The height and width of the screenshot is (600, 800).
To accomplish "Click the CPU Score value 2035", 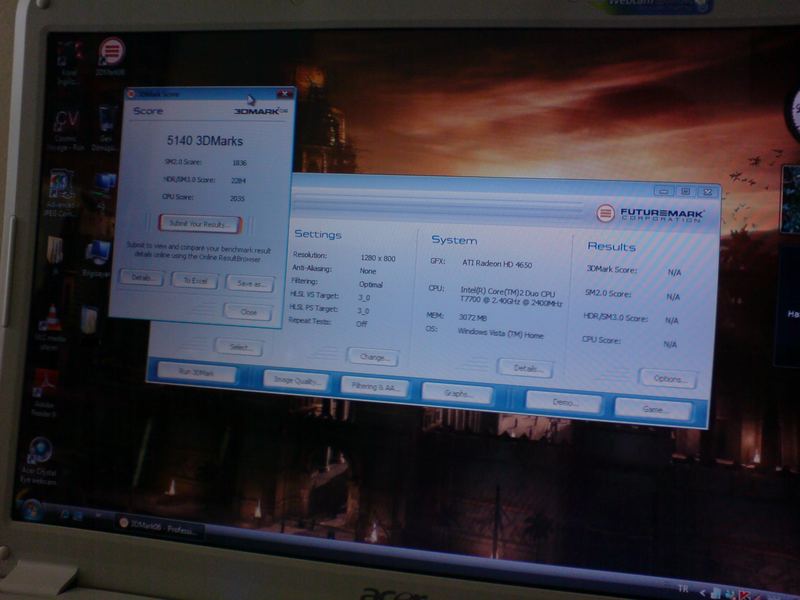I will point(237,198).
